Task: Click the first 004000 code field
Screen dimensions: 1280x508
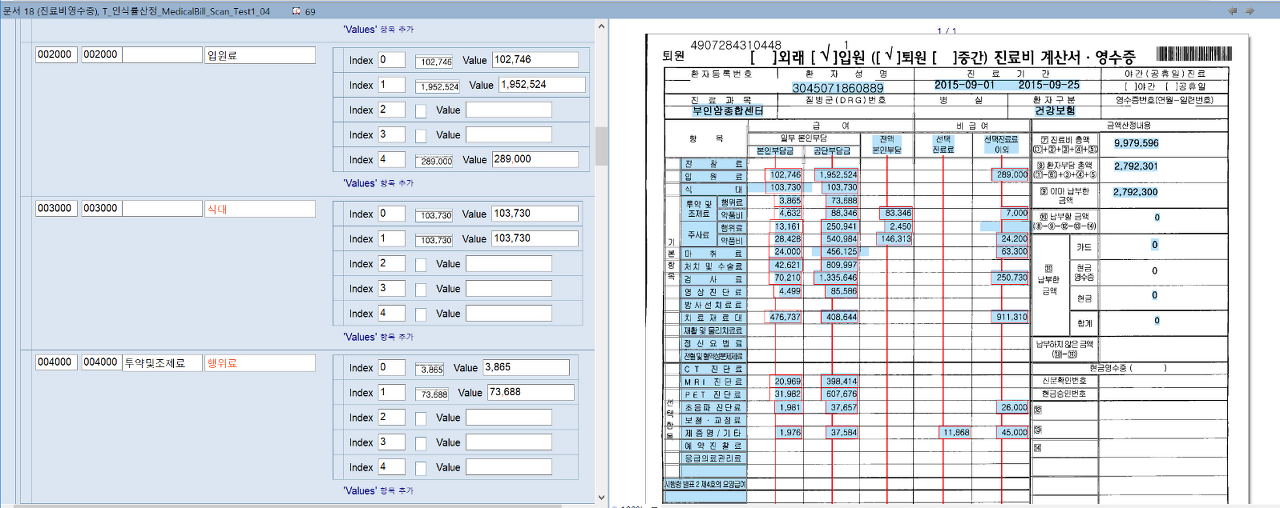Action: click(56, 362)
